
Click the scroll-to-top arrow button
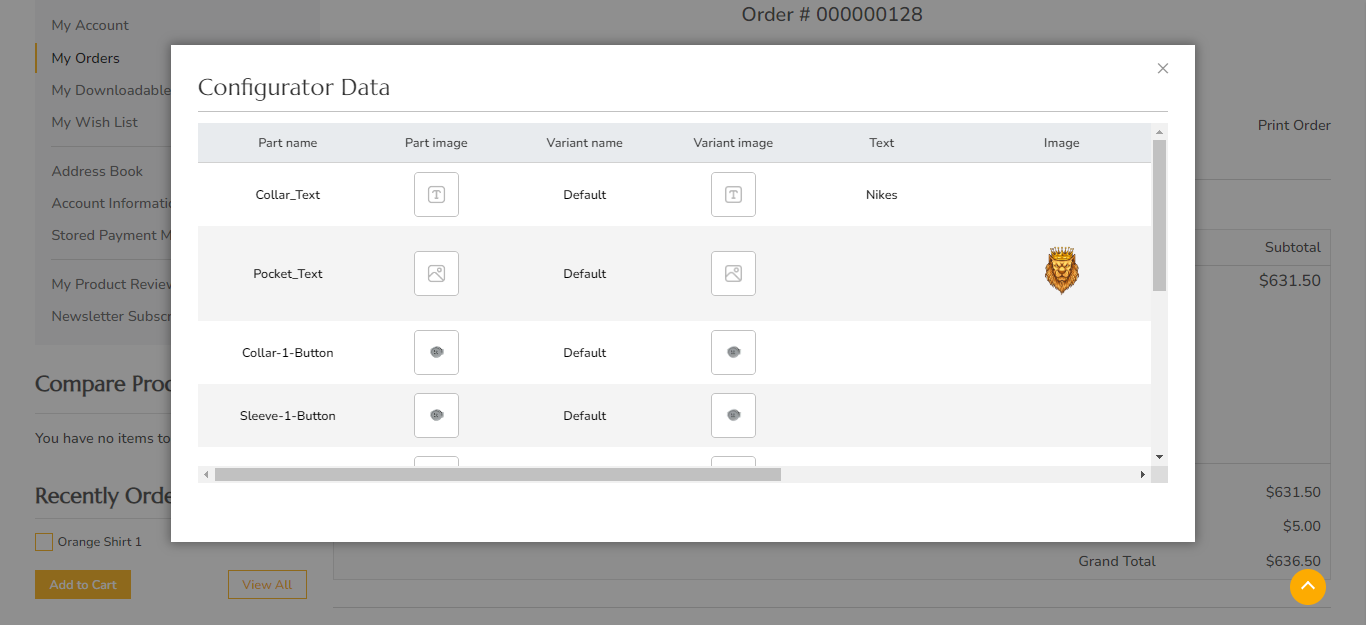point(1308,587)
